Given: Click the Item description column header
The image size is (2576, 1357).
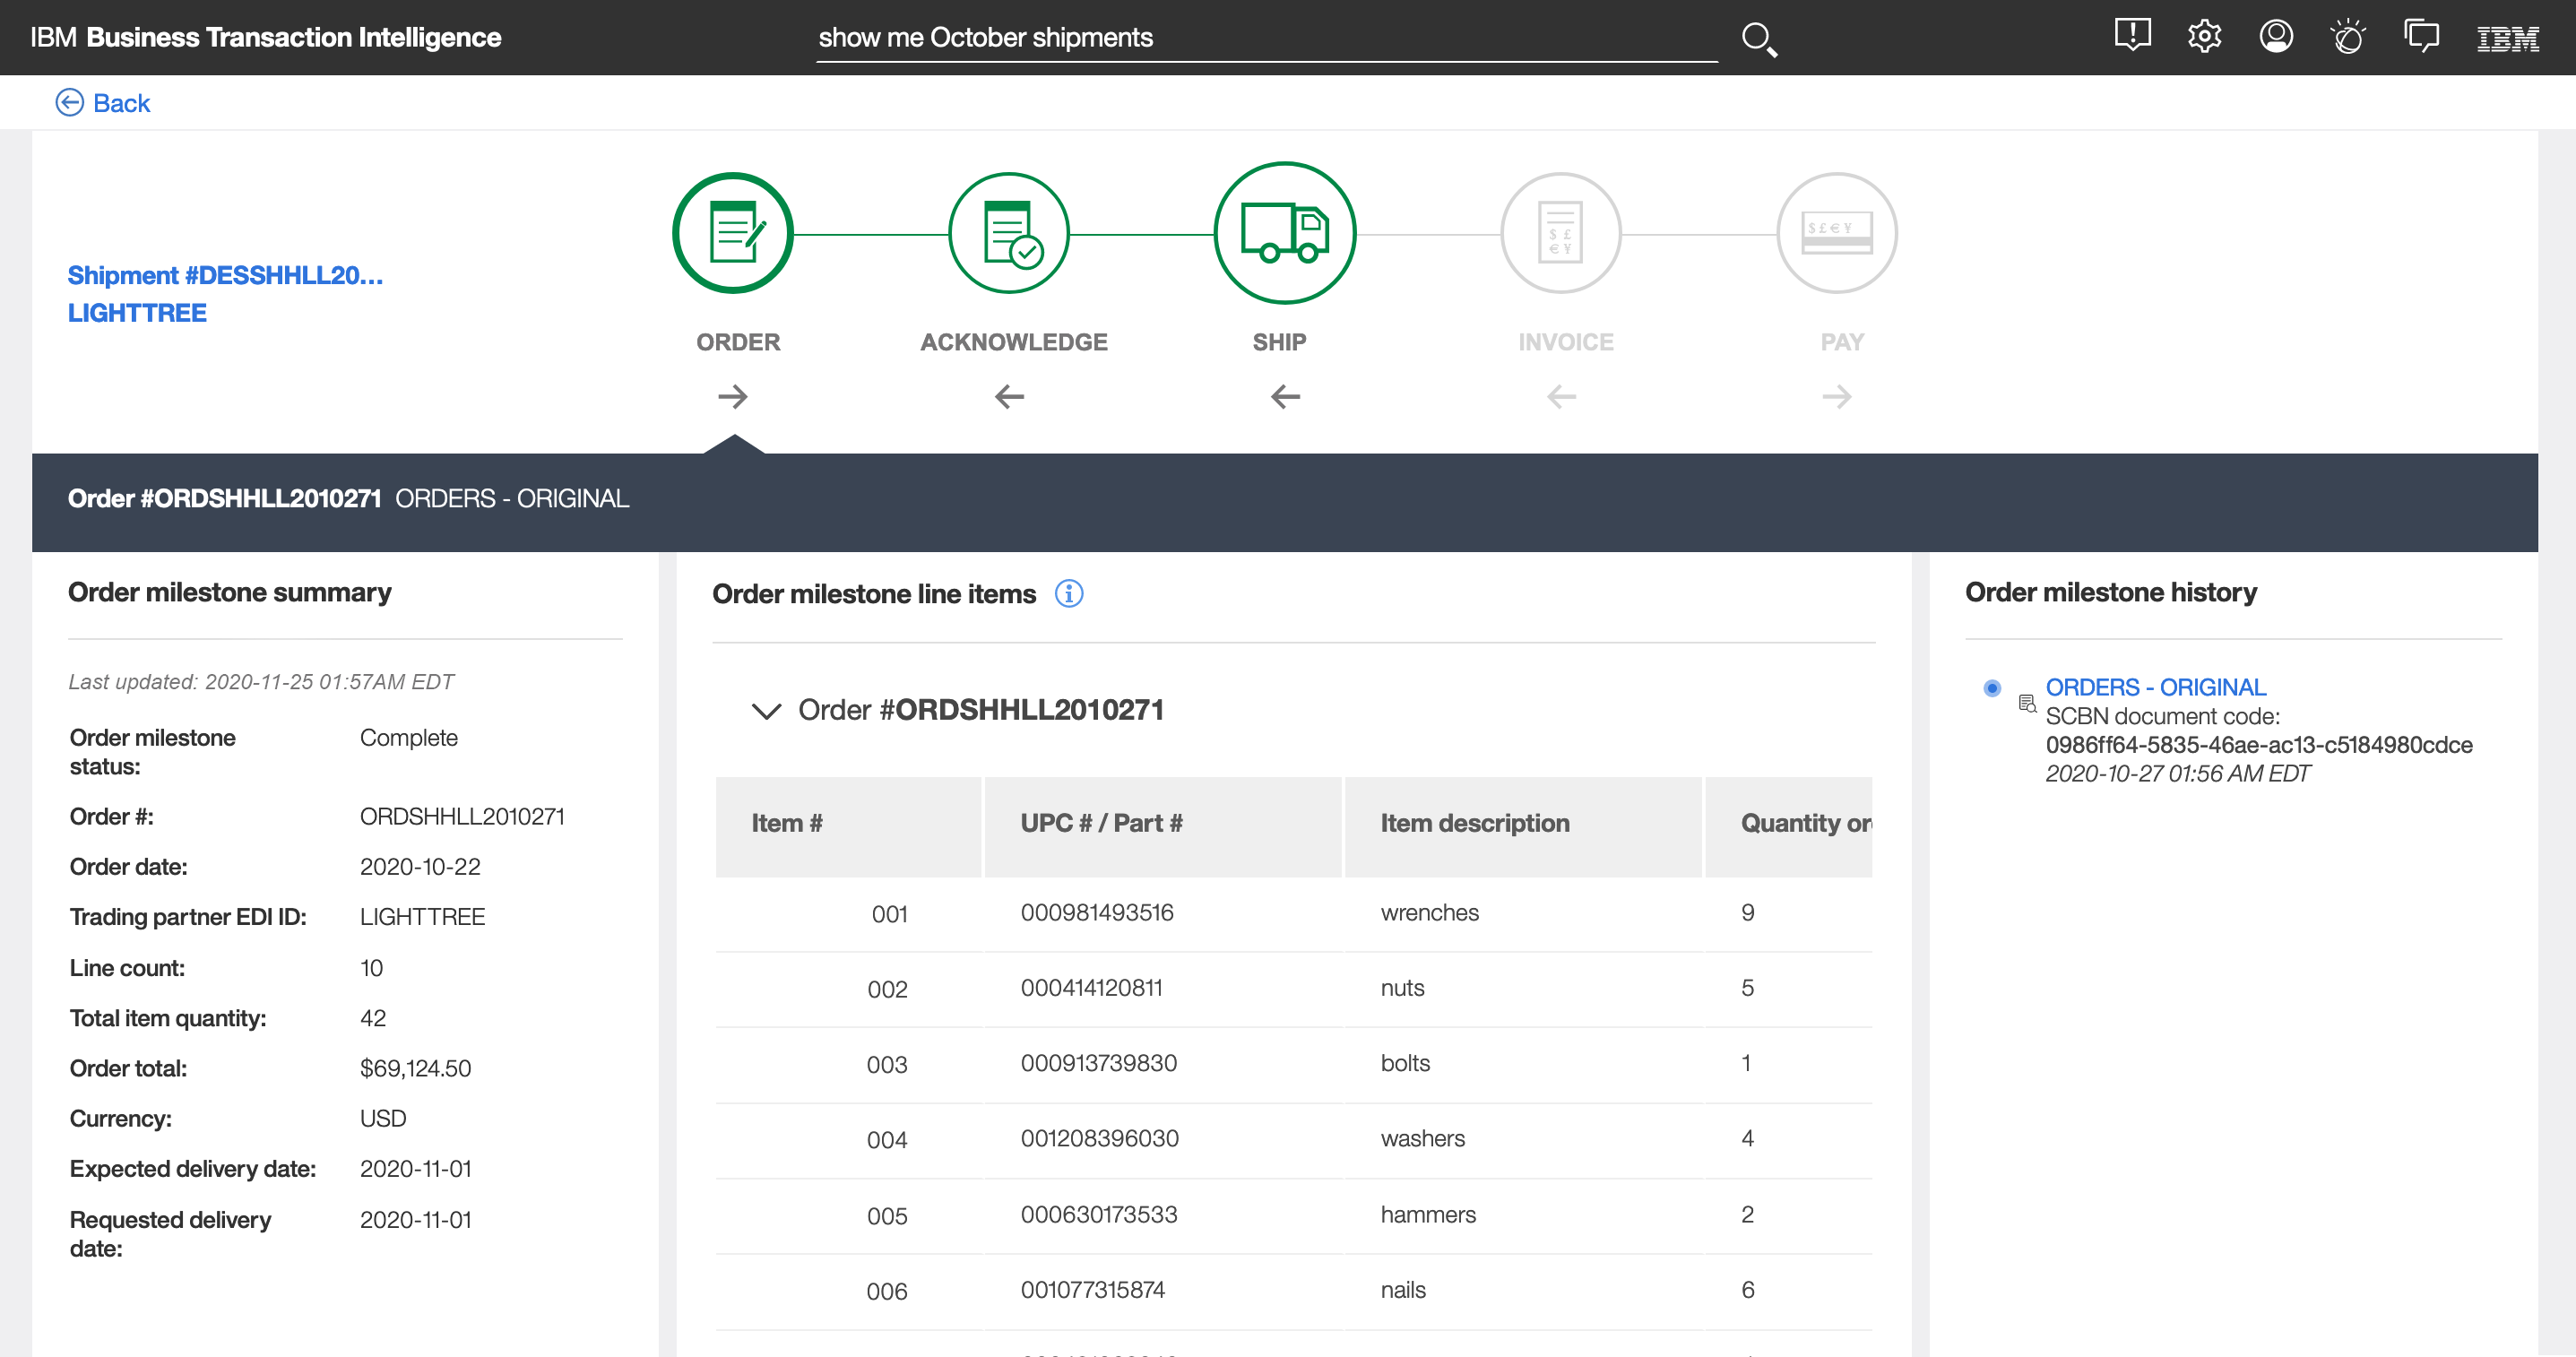Looking at the screenshot, I should [x=1523, y=826].
